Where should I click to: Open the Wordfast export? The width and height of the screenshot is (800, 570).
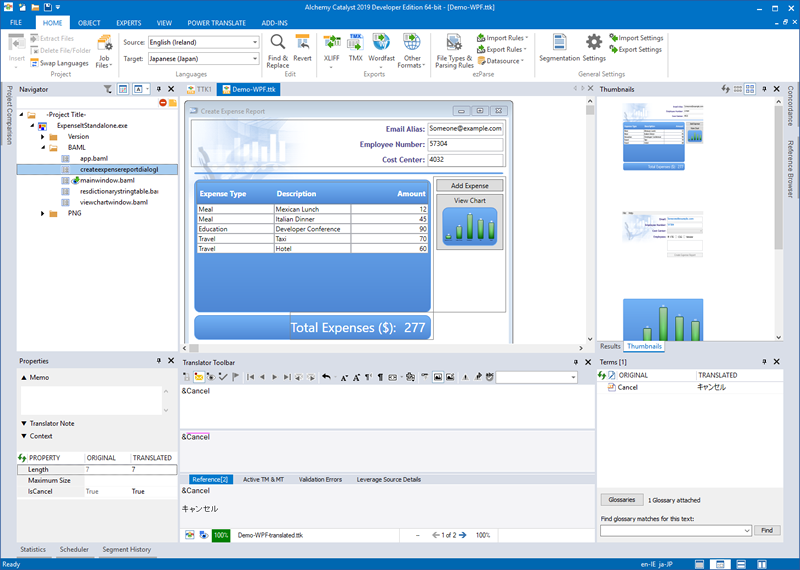[381, 51]
